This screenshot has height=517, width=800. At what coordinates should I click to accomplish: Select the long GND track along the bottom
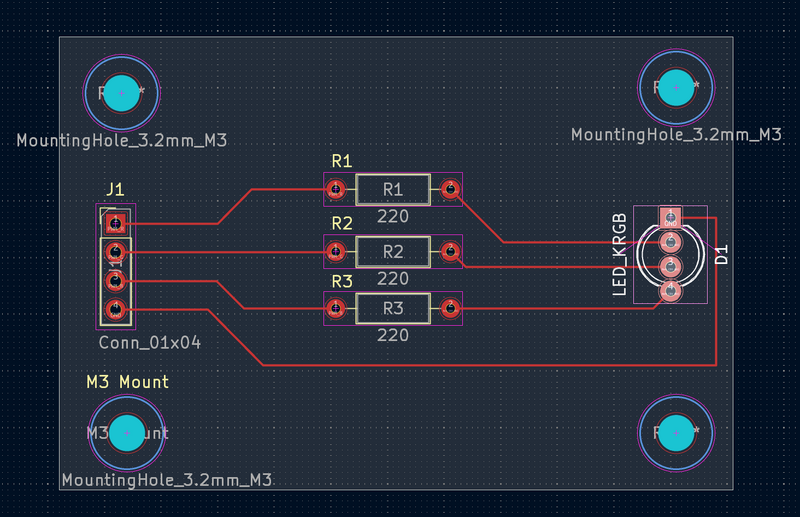[x=490, y=365]
